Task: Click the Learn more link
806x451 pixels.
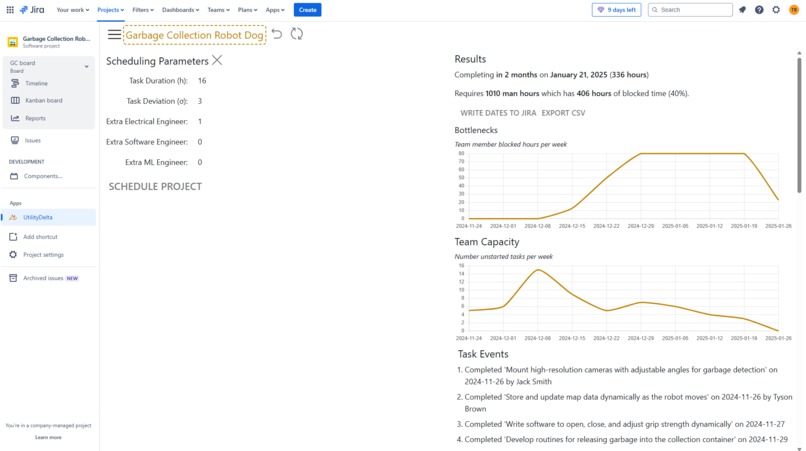Action: point(48,438)
